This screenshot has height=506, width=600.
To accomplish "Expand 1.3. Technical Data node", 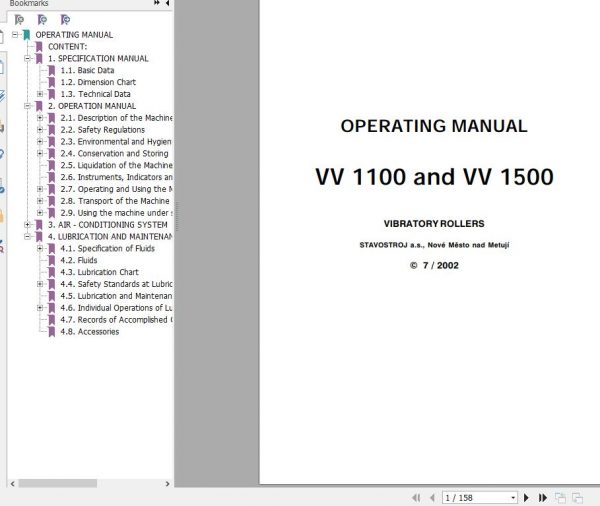I will coord(40,94).
